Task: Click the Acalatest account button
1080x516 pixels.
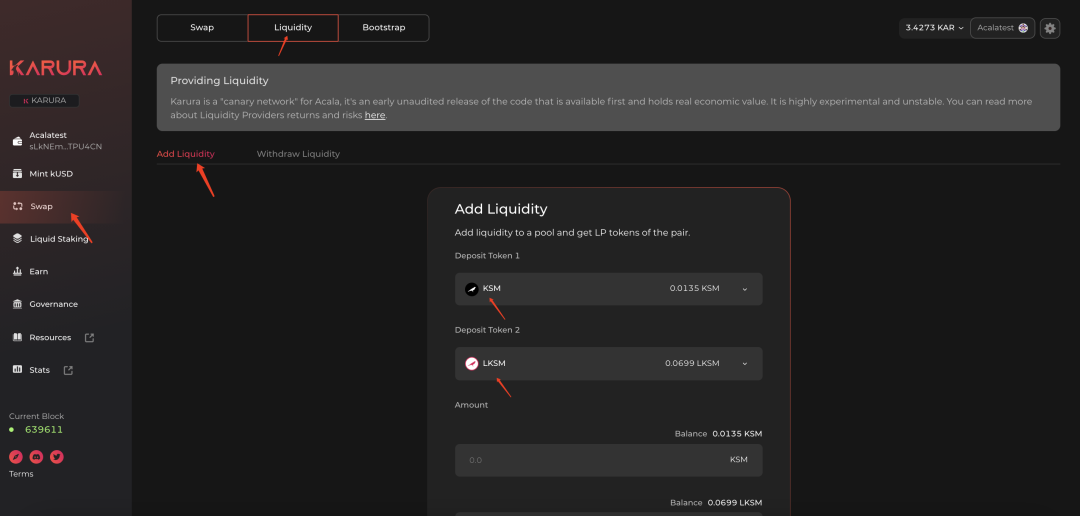Action: click(x=1002, y=28)
